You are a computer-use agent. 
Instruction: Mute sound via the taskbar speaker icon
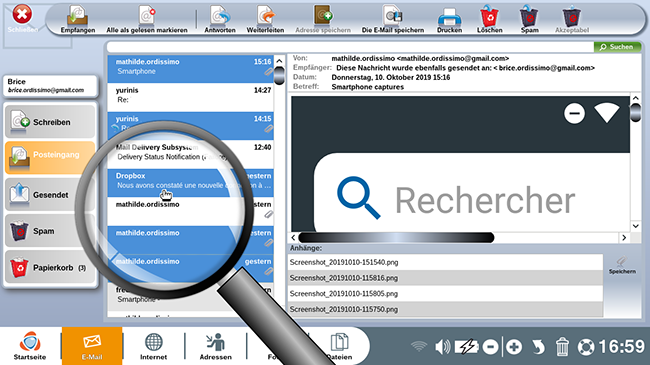pyautogui.click(x=442, y=347)
